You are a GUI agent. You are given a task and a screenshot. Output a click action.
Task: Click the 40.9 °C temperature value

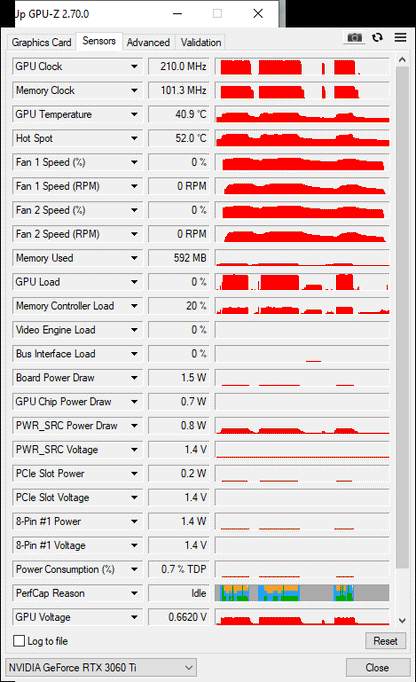178,114
